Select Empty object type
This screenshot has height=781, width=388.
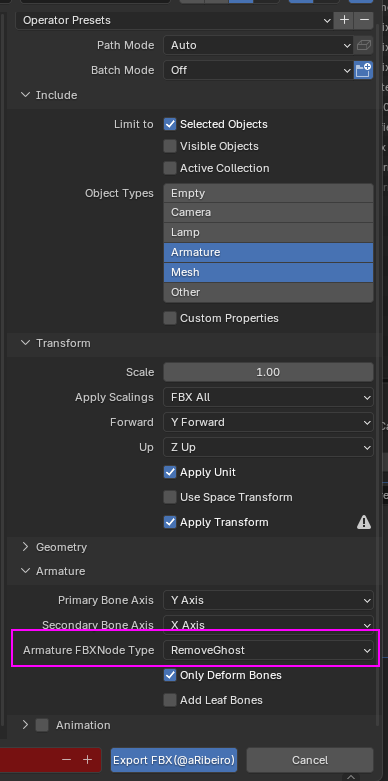268,193
